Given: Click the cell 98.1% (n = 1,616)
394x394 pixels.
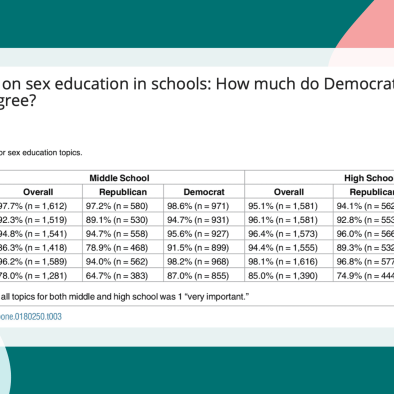Looking at the screenshot, I should click(x=283, y=262).
